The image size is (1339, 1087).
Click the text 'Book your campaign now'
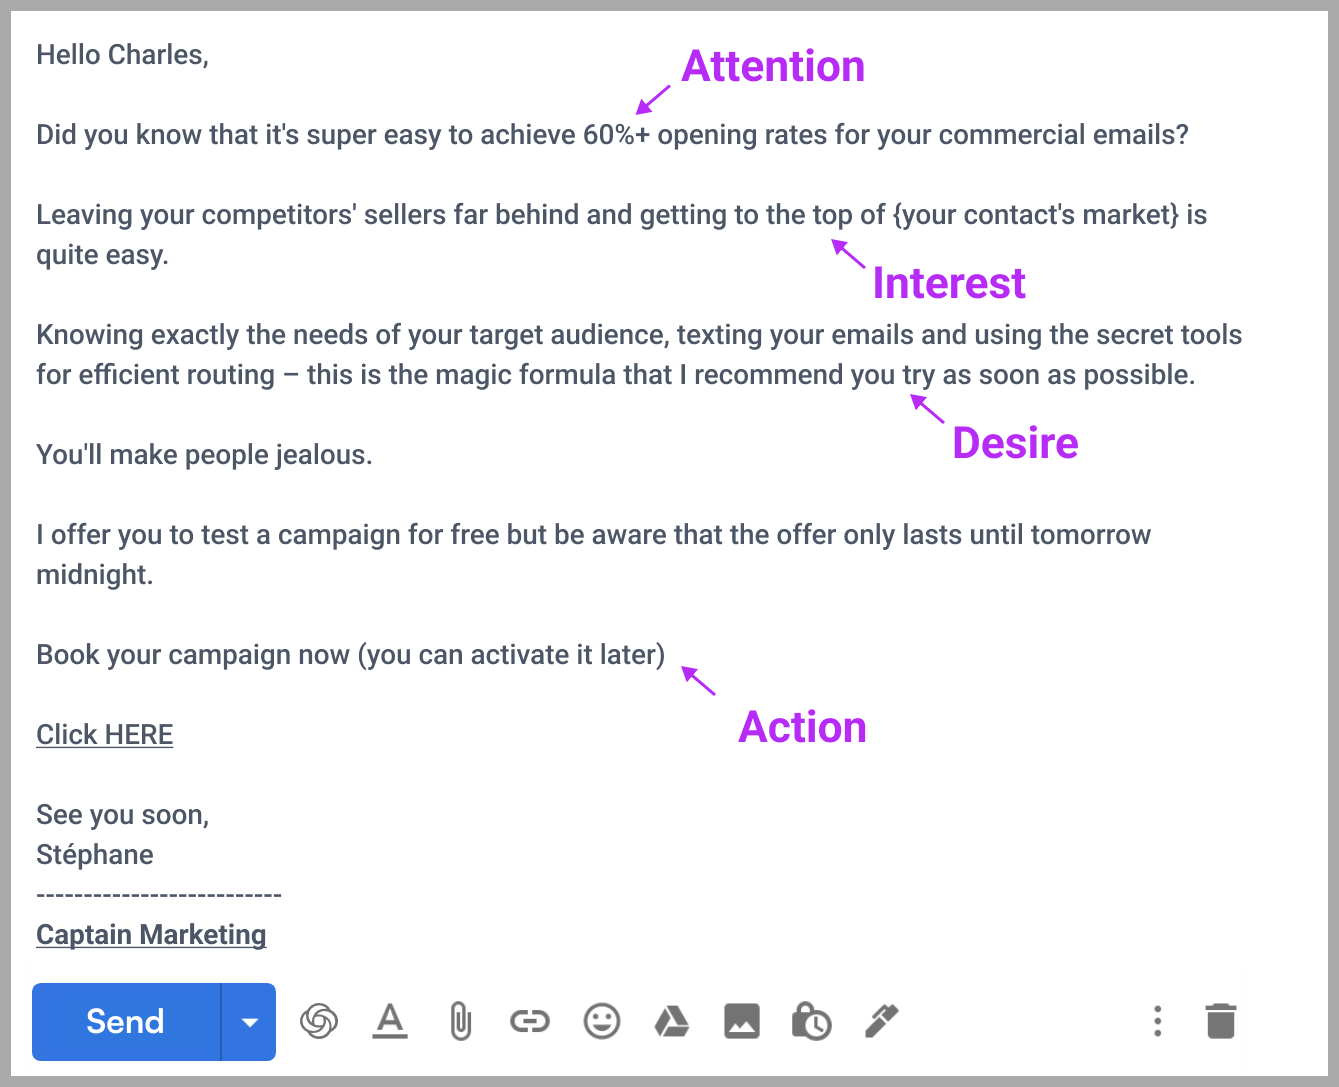(193, 655)
